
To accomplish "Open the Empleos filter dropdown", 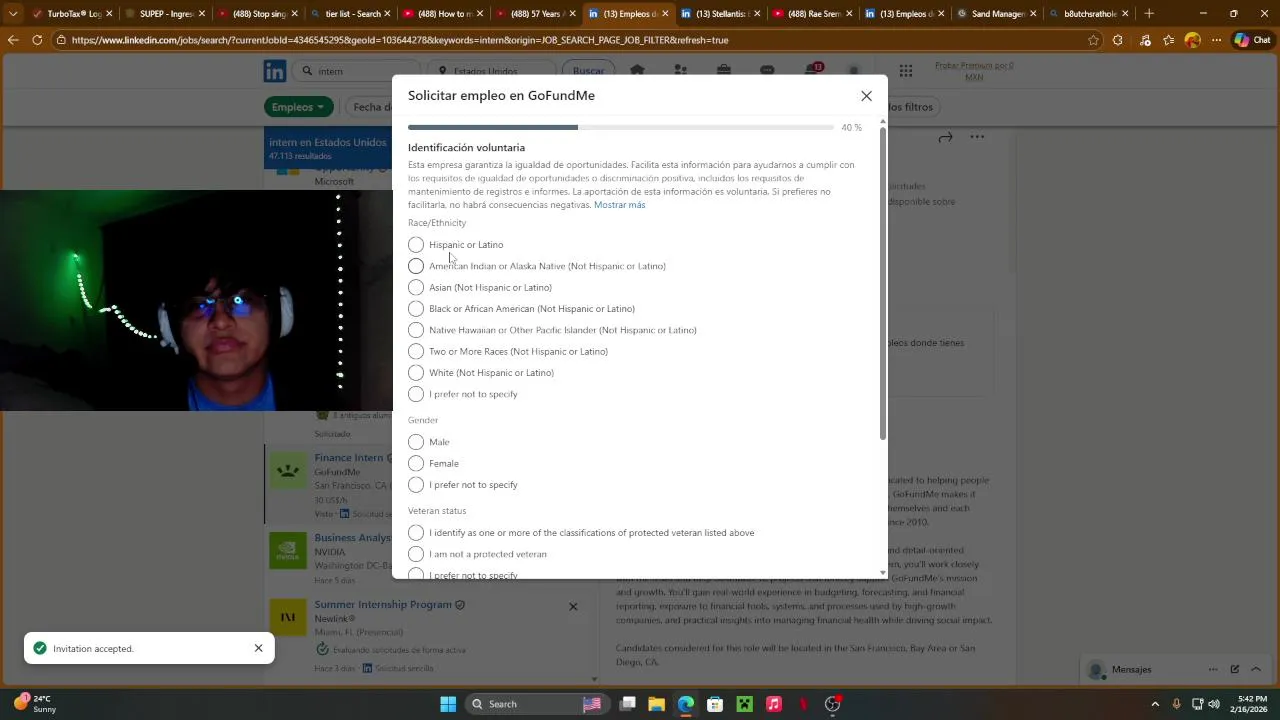I will [x=299, y=107].
